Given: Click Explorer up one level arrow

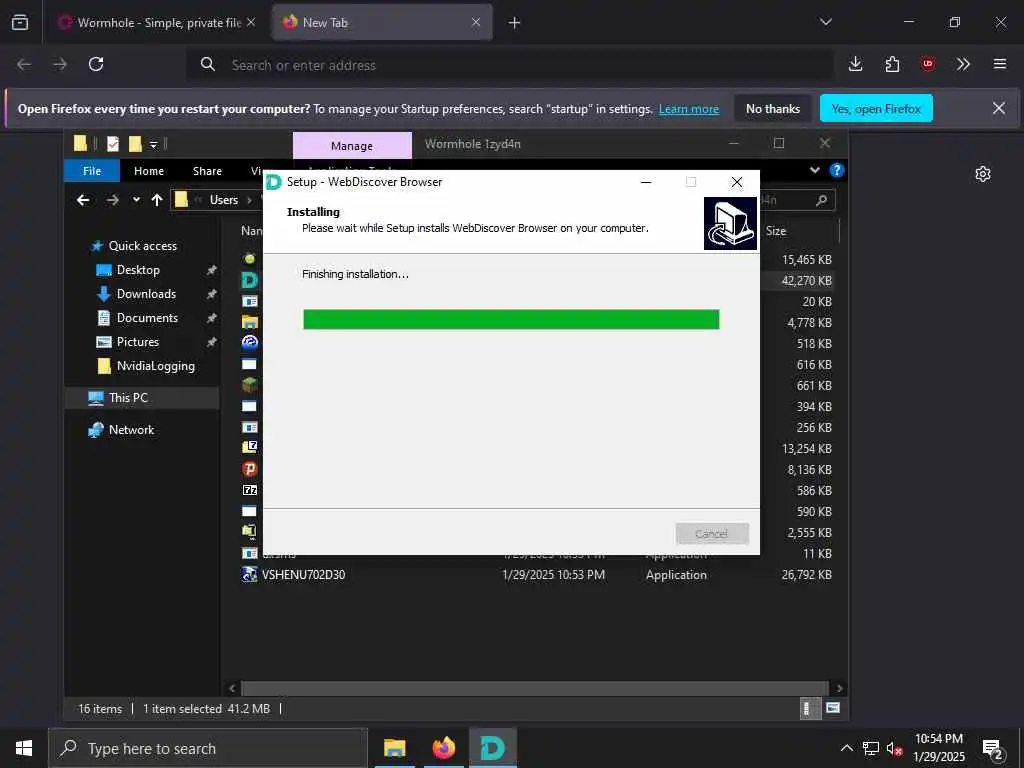Looking at the screenshot, I should [157, 200].
